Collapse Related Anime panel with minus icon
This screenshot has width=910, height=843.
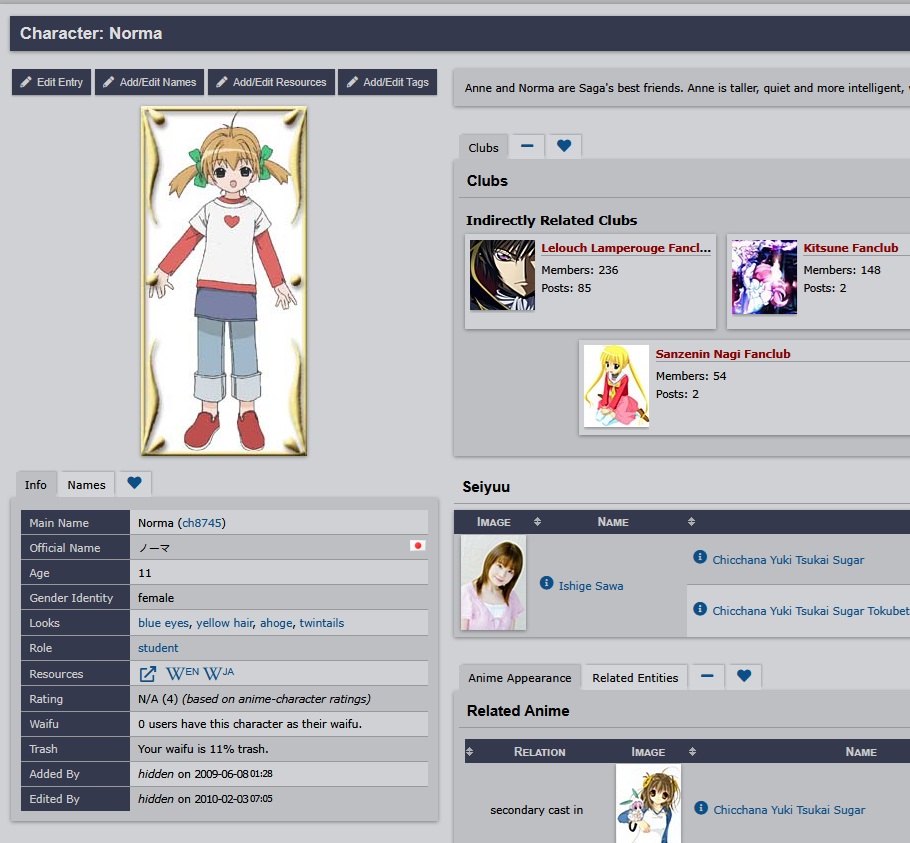pyautogui.click(x=707, y=676)
